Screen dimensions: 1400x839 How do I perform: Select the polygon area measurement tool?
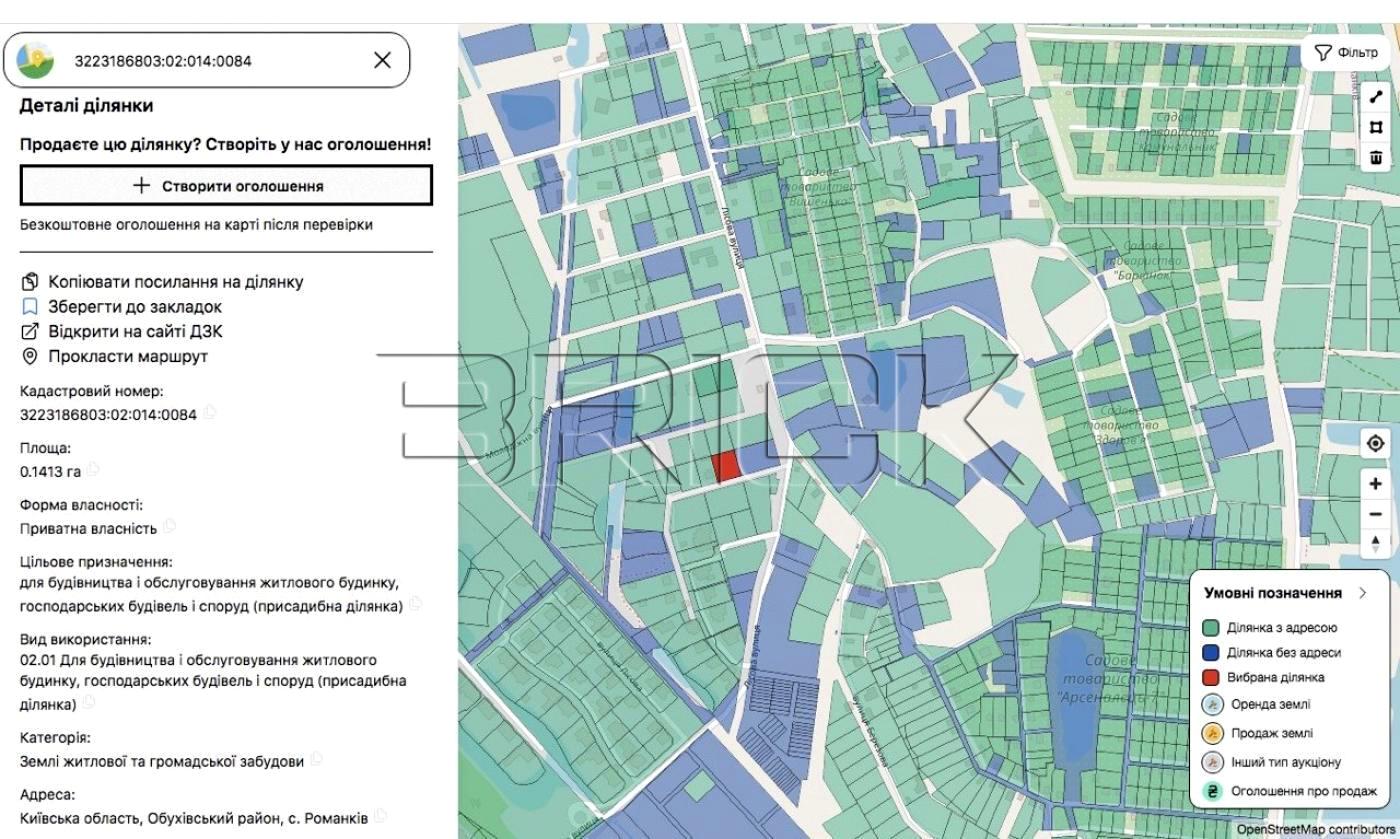[x=1376, y=127]
